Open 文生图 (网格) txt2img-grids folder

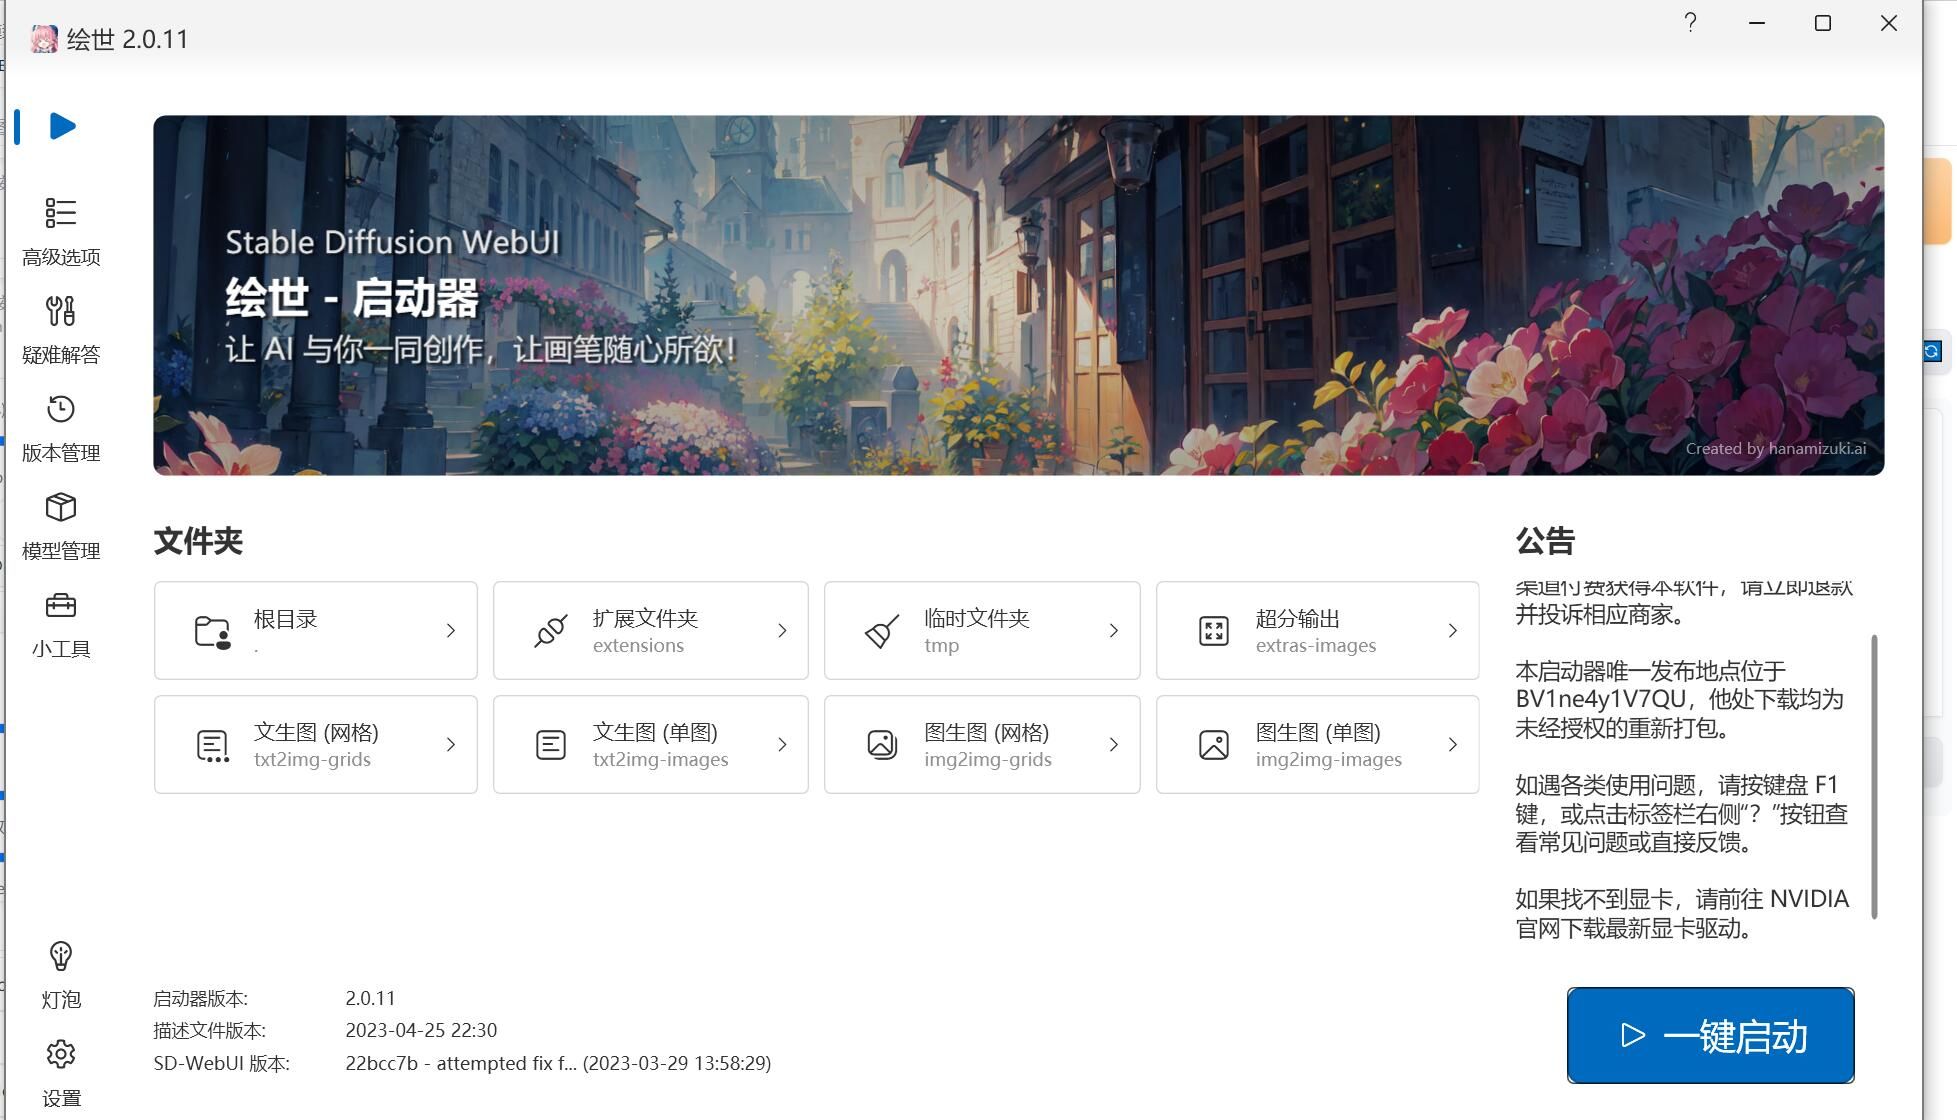[315, 745]
